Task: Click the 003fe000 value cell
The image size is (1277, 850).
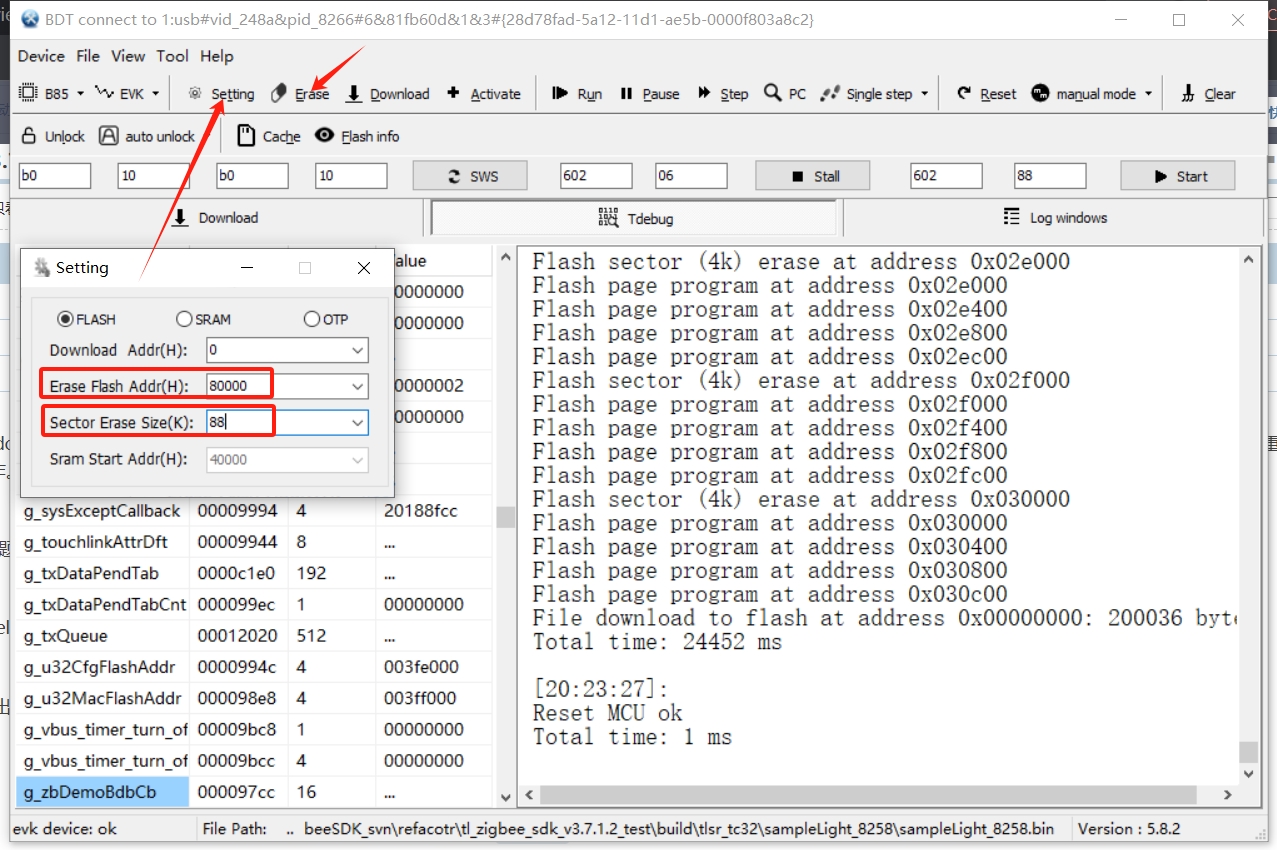Action: 434,667
